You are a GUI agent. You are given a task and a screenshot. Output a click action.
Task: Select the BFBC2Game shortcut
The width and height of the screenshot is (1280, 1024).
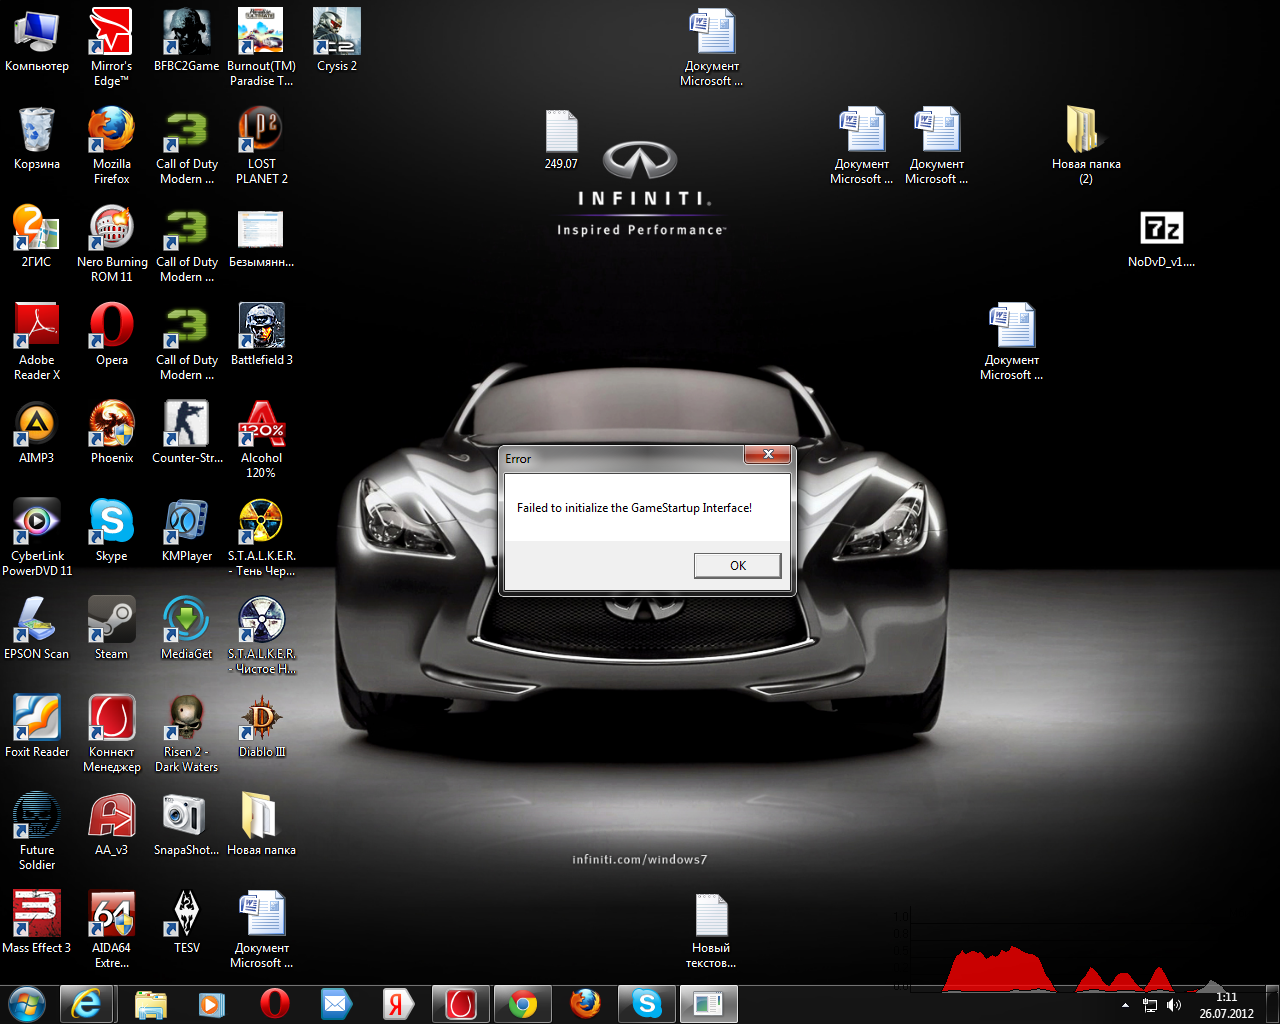[187, 40]
